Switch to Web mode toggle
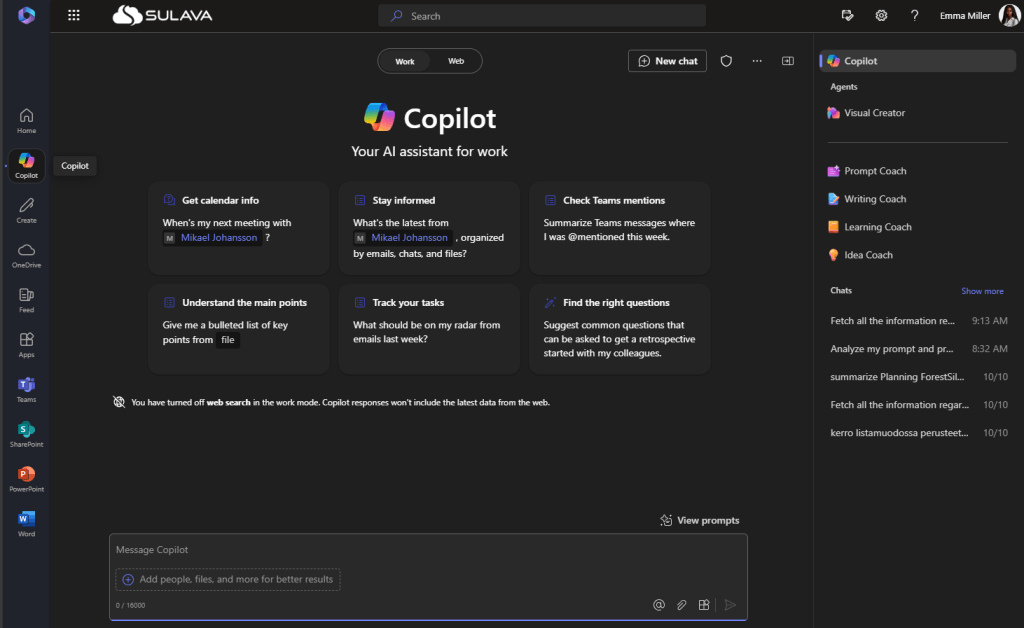 pyautogui.click(x=456, y=61)
